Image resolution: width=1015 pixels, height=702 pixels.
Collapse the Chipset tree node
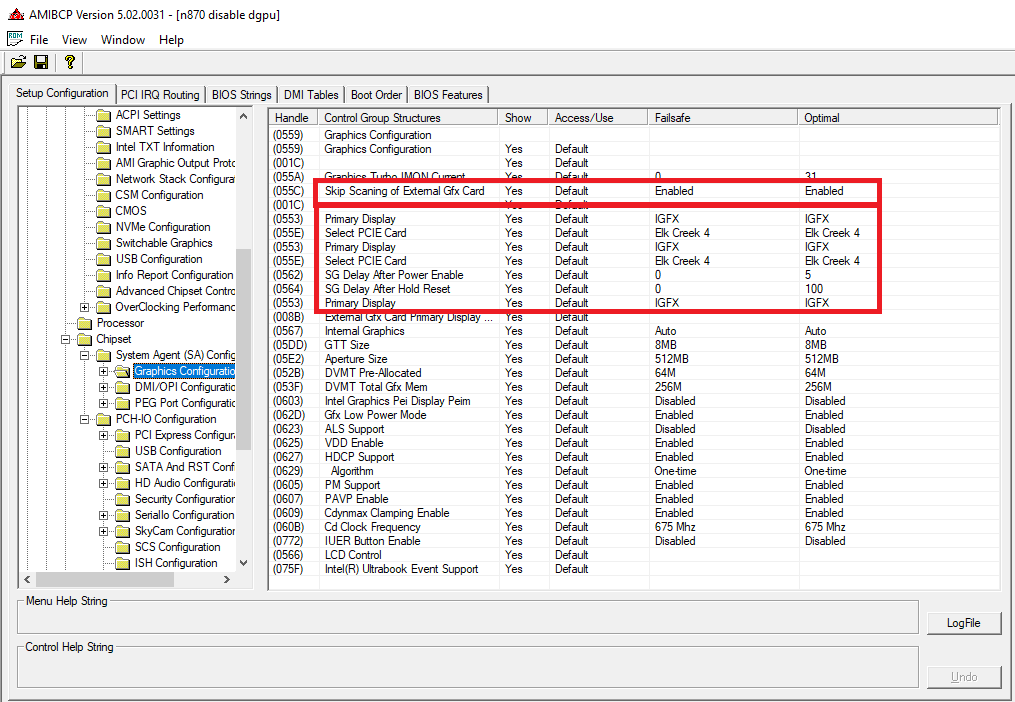(x=66, y=339)
